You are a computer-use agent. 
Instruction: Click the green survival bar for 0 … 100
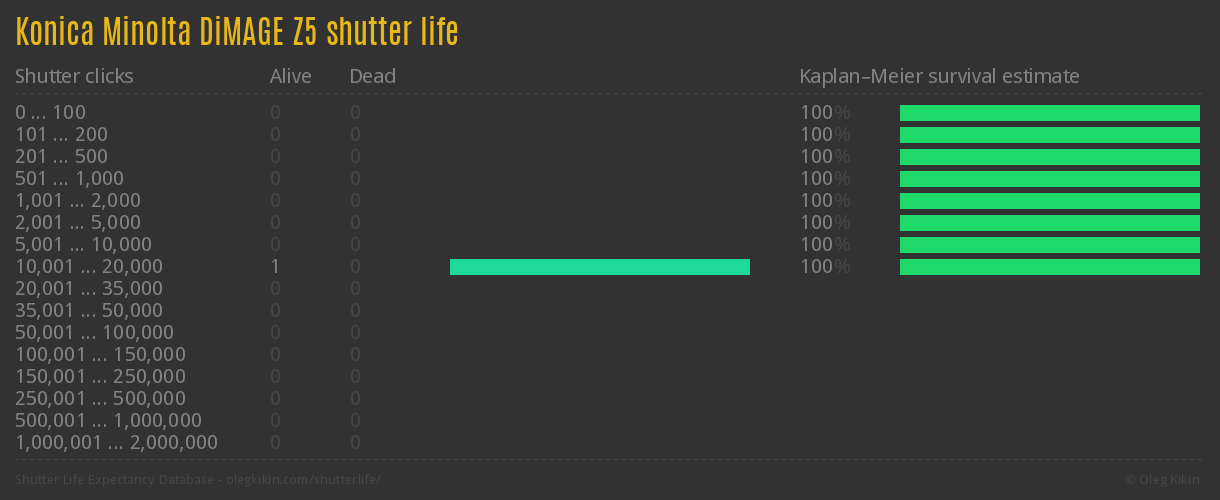coord(1050,113)
